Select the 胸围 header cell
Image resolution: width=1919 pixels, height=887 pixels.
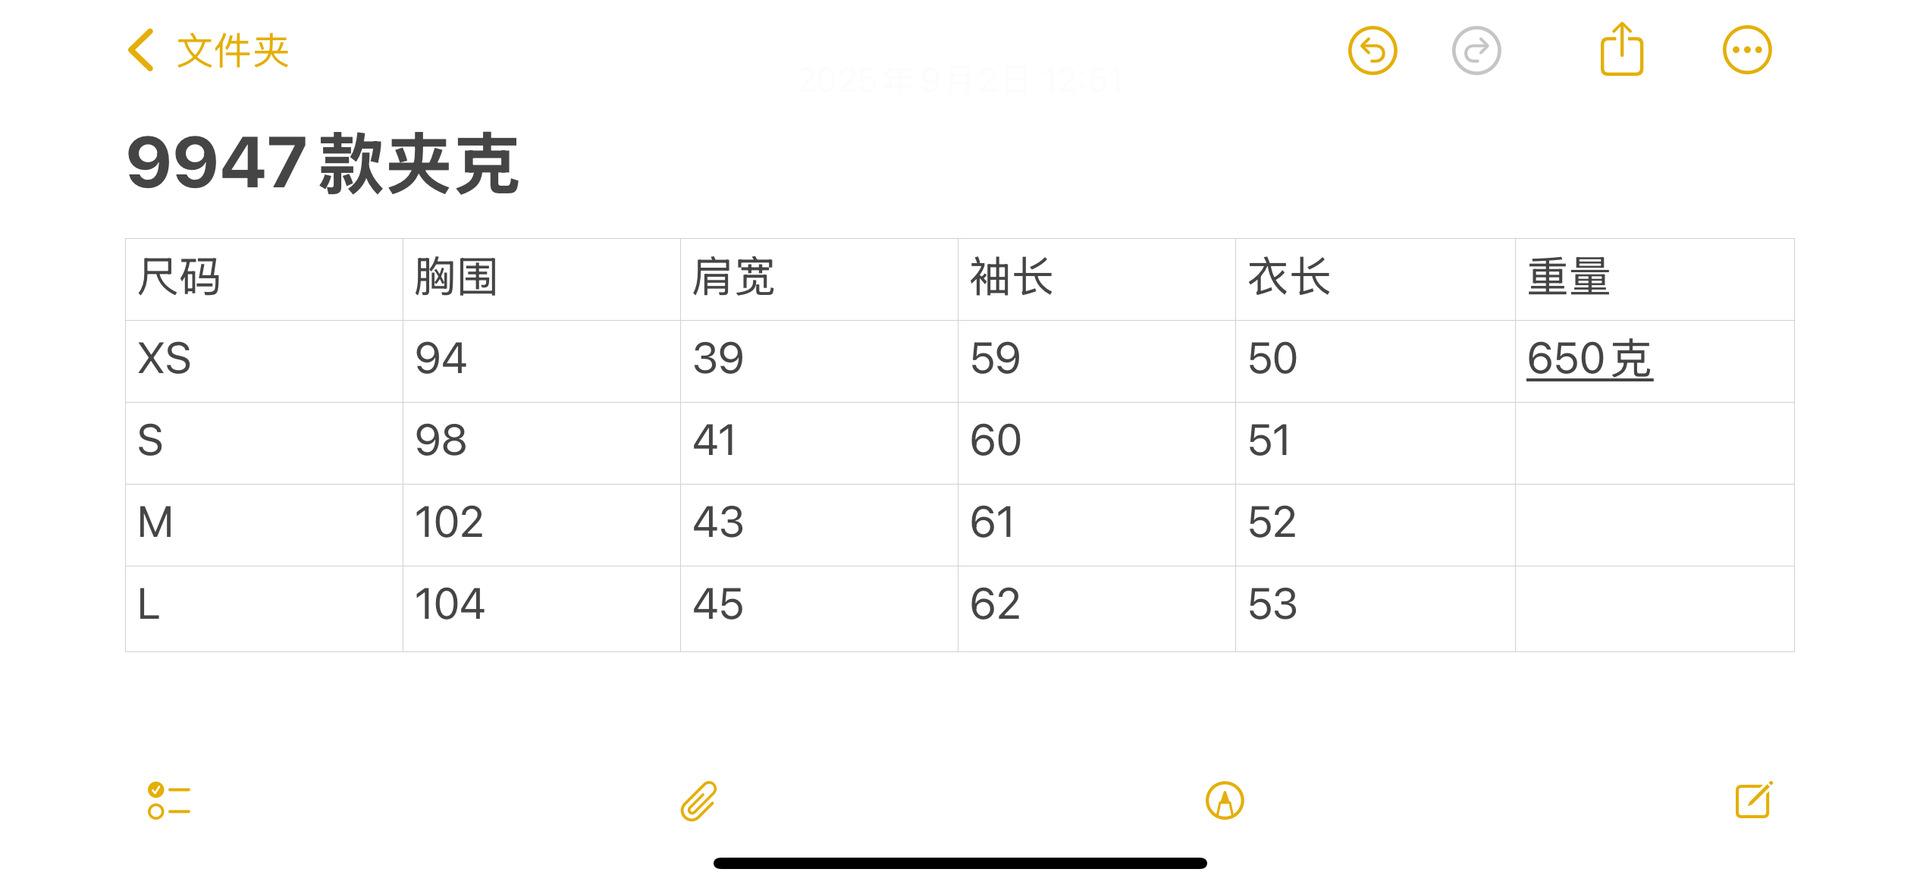(x=540, y=279)
